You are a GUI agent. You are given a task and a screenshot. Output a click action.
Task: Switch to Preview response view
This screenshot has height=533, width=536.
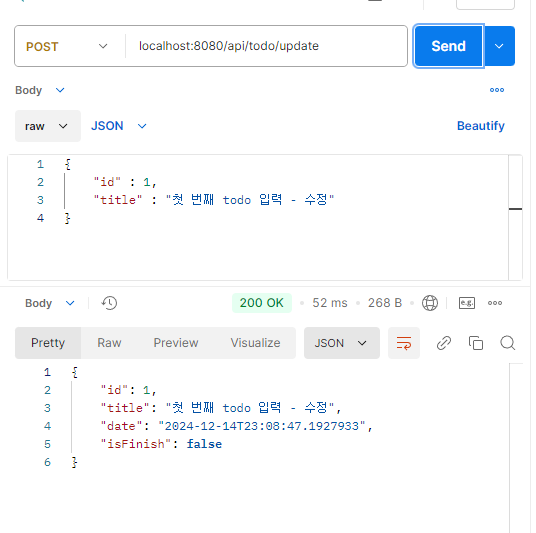point(176,343)
